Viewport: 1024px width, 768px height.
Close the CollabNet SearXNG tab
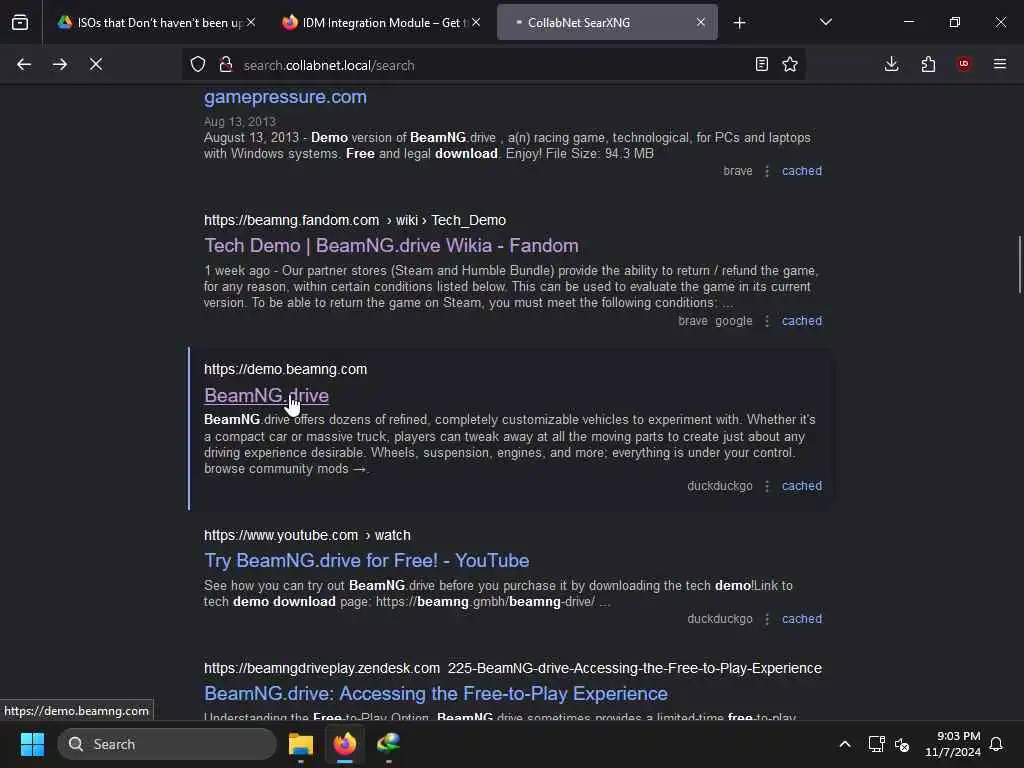[x=701, y=22]
